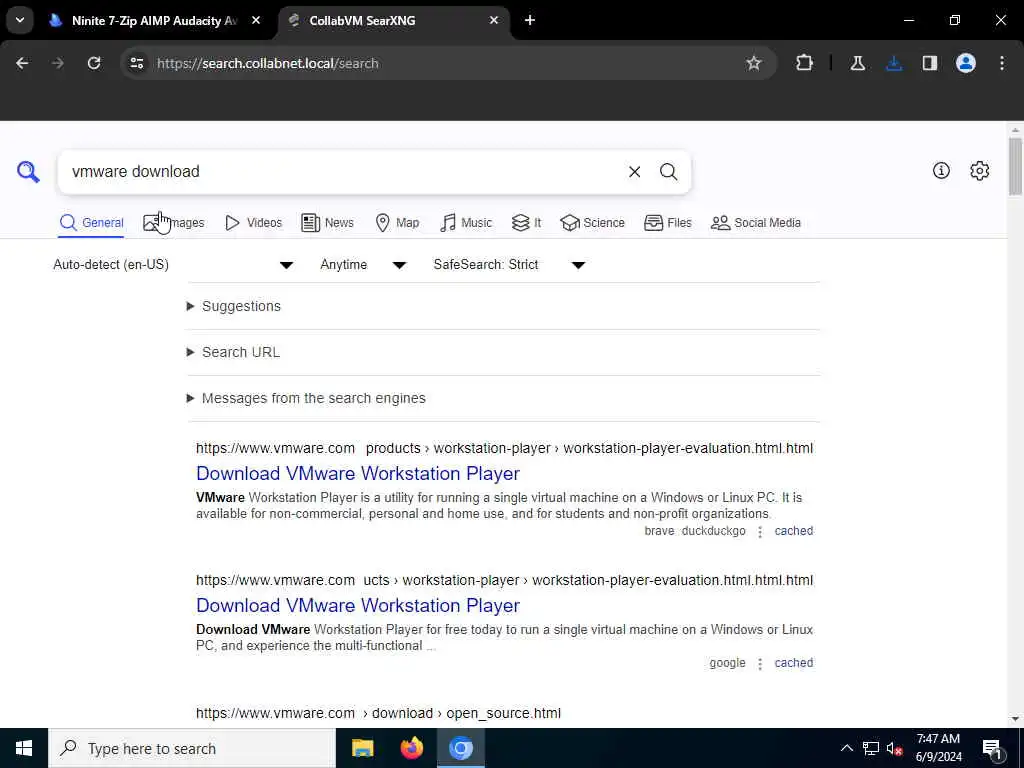
Task: Open SearXNG preferences gear
Action: (980, 170)
